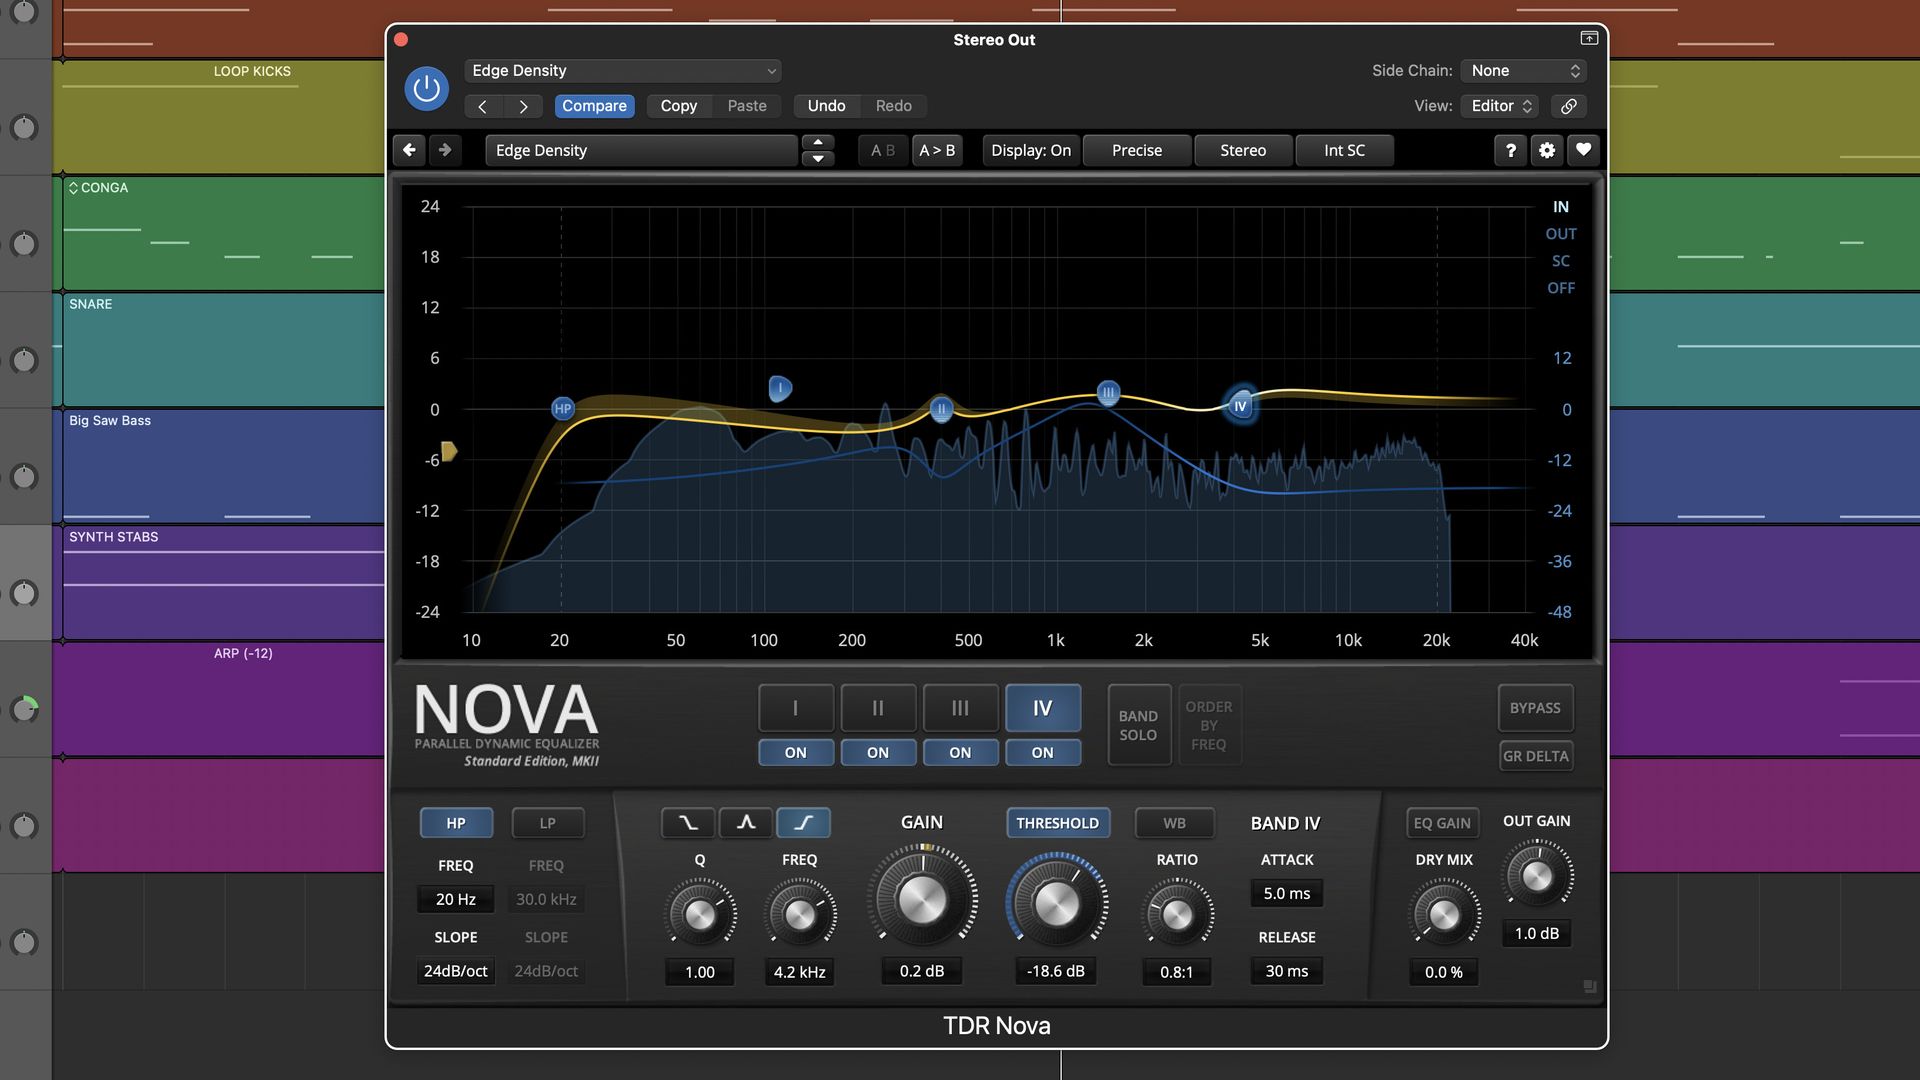Viewport: 1920px width, 1080px height.
Task: Open the Side Chain dropdown set to None
Action: pyautogui.click(x=1523, y=70)
